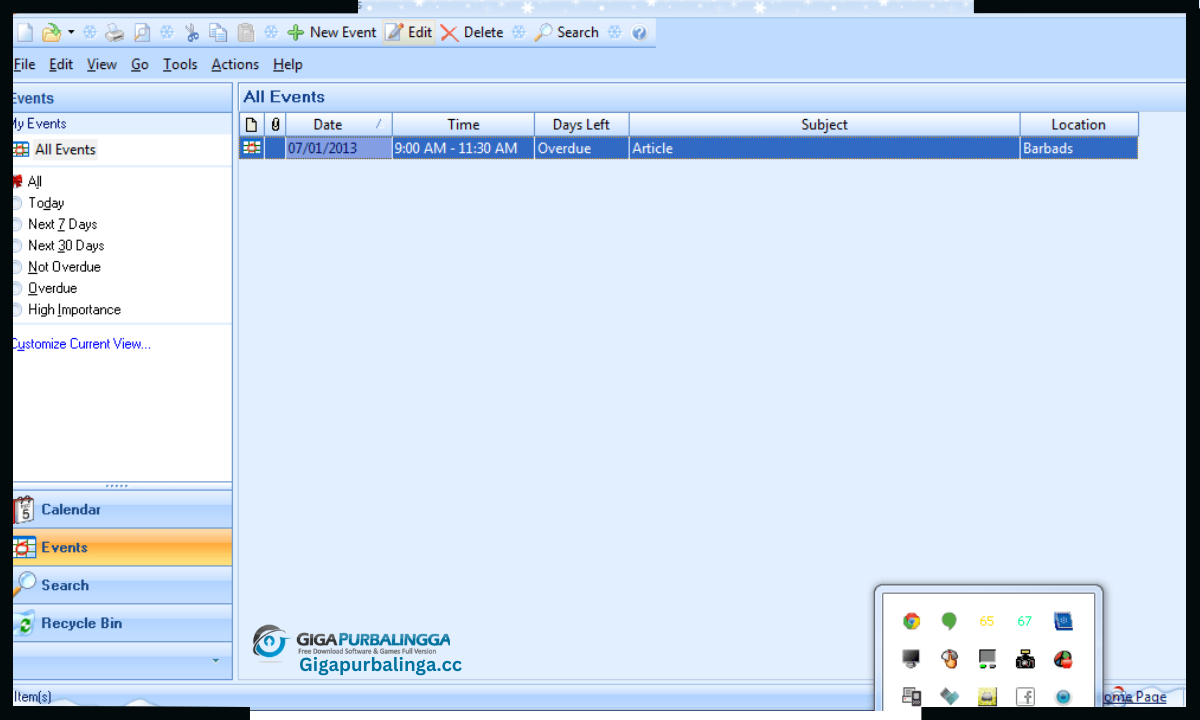The image size is (1200, 720).
Task: Click the attachment paperclip column header
Action: pos(275,124)
